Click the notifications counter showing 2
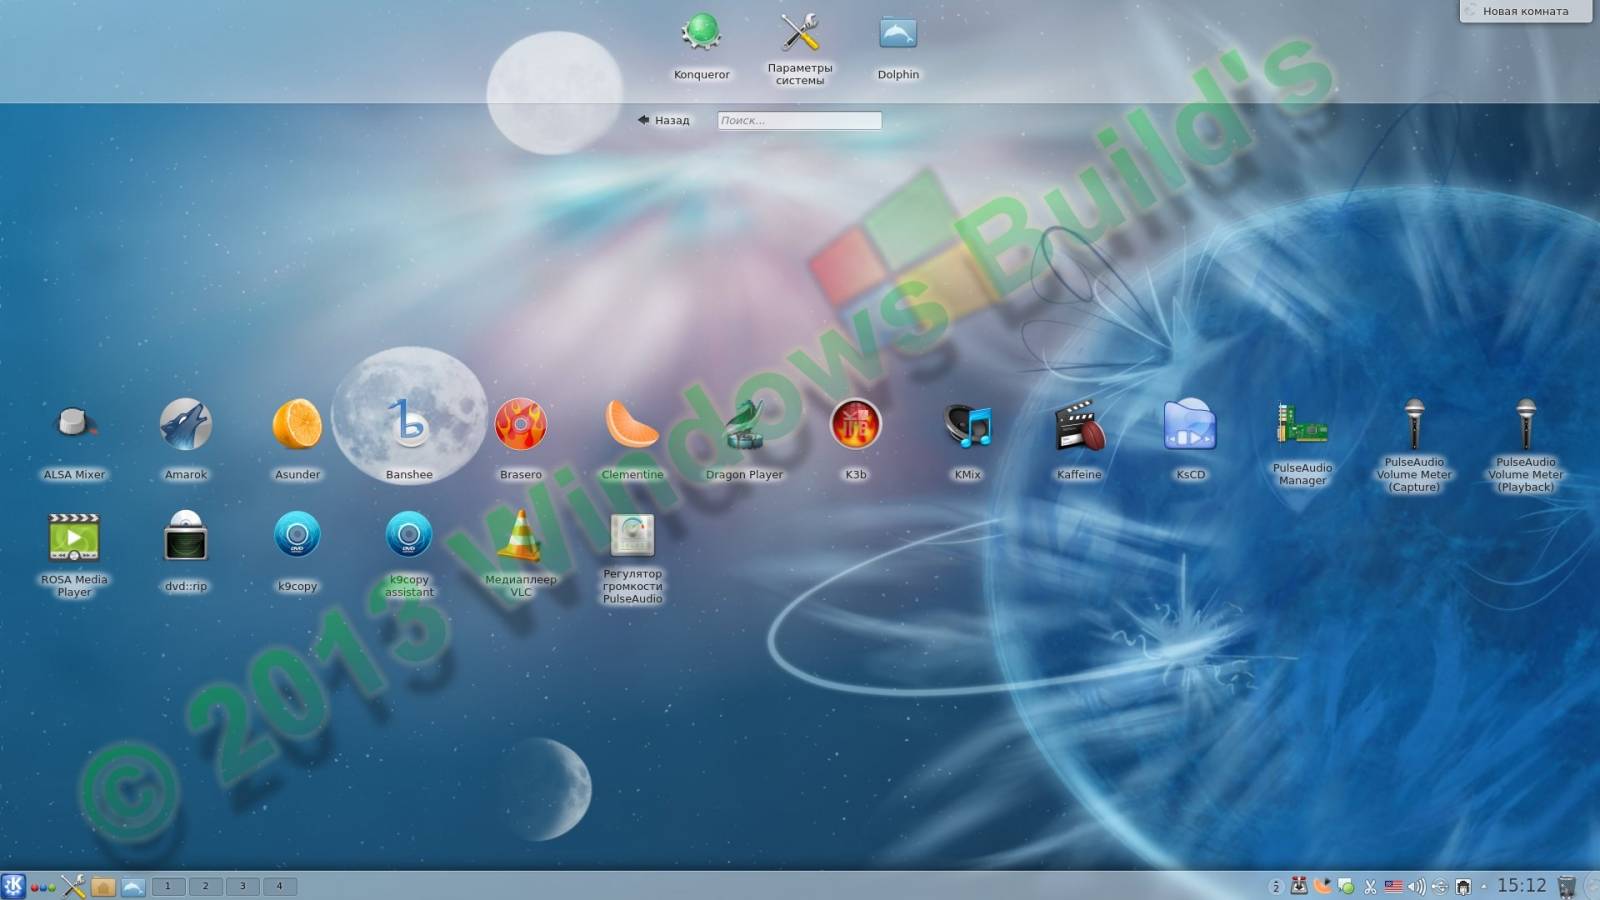Viewport: 1600px width, 900px height. 1276,886
